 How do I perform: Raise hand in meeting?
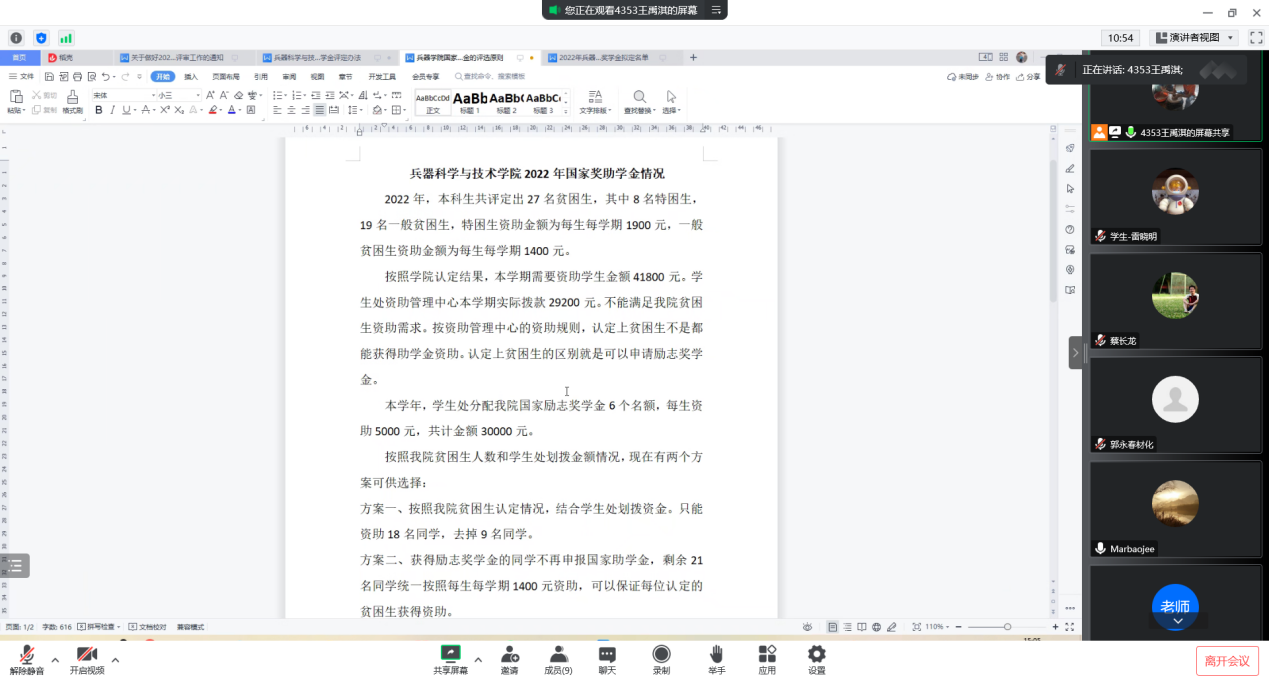(716, 657)
